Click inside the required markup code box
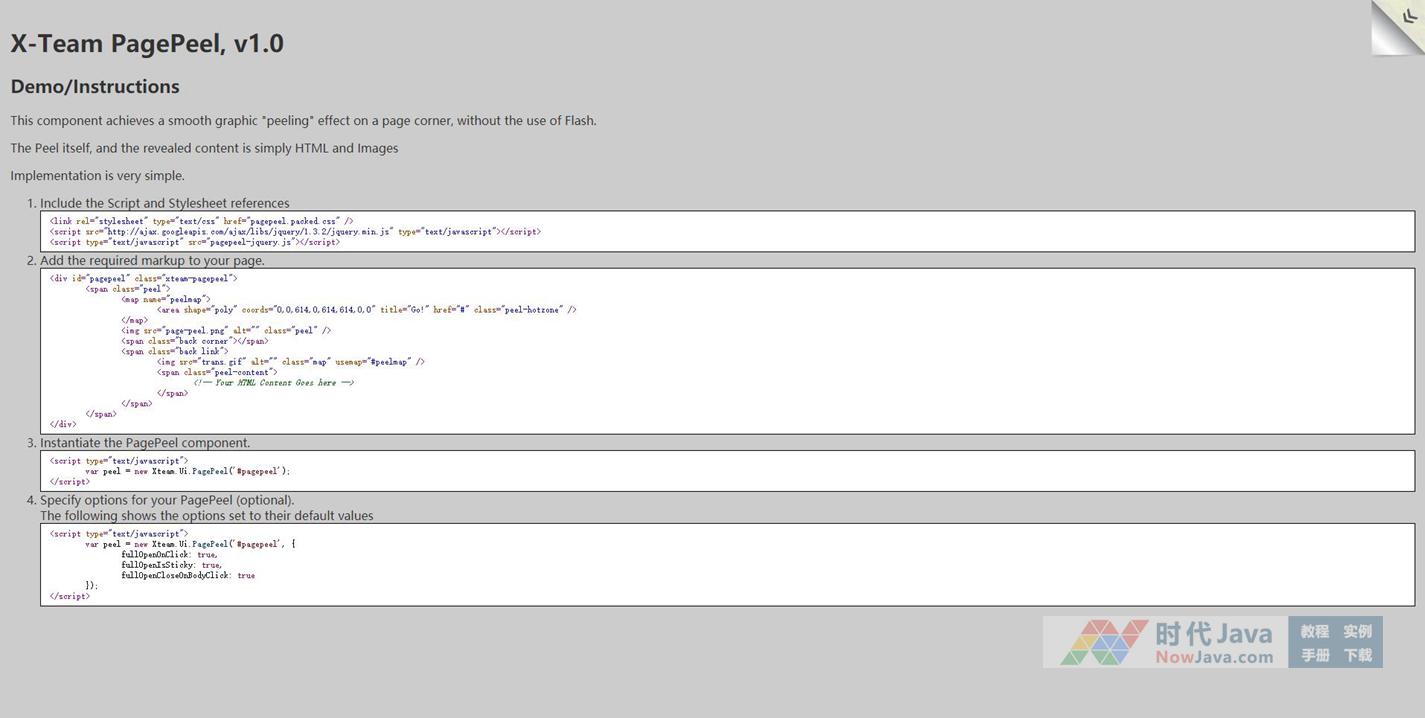 [727, 351]
